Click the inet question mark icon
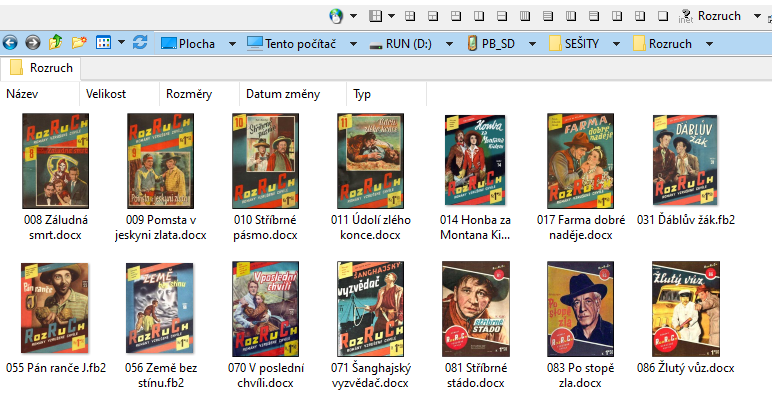Image resolution: width=772 pixels, height=402 pixels. pyautogui.click(x=686, y=15)
